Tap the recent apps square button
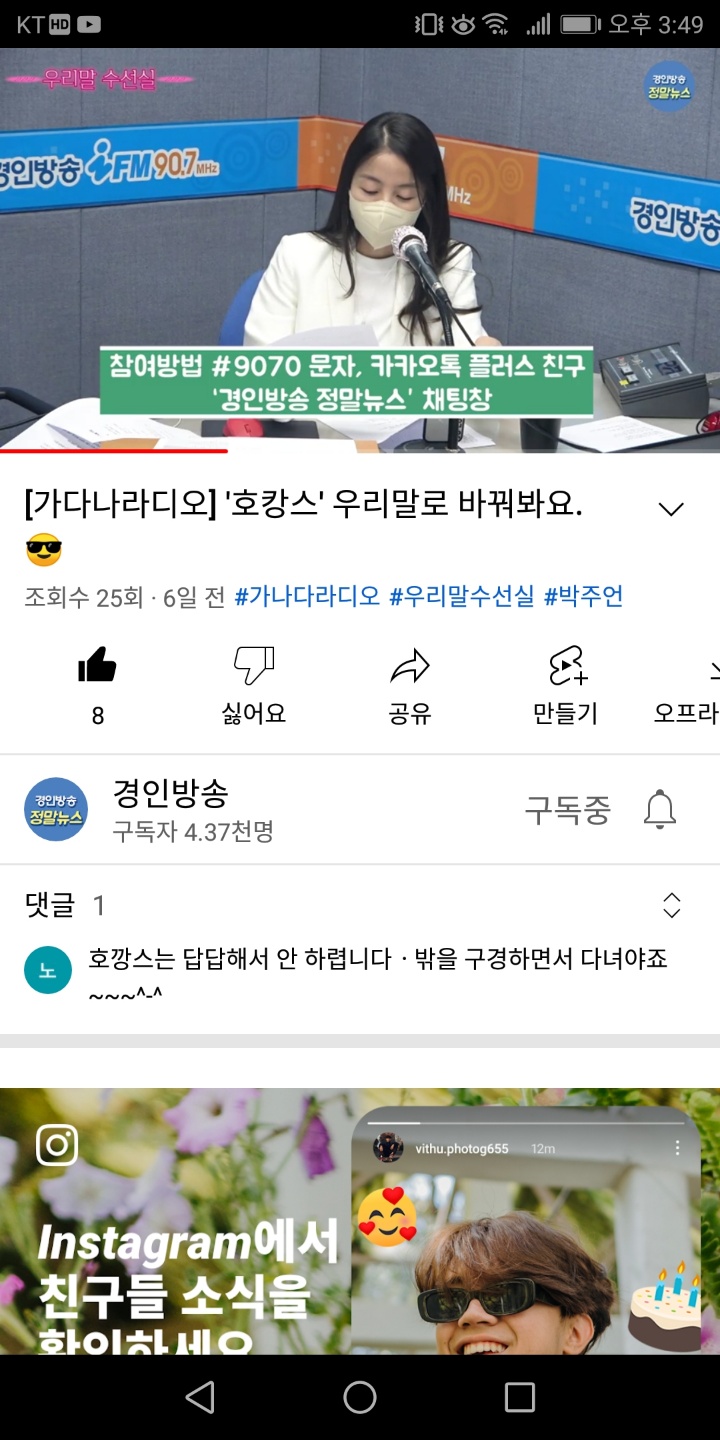This screenshot has width=720, height=1440. coord(520,1397)
